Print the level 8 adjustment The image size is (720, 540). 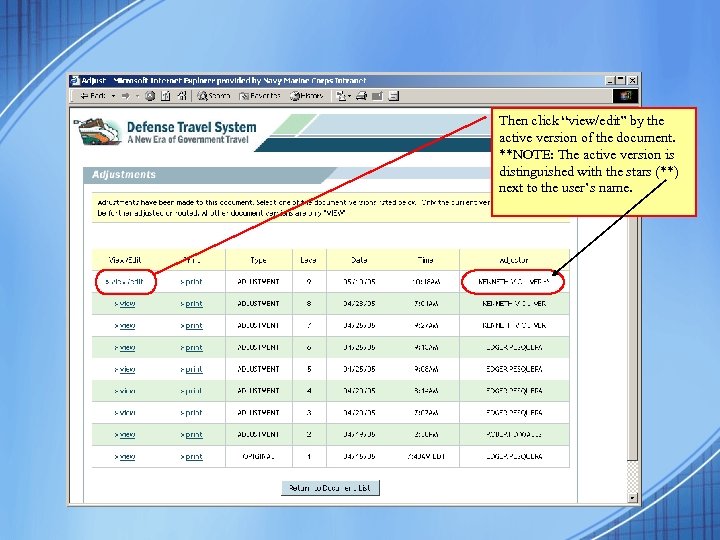[191, 304]
